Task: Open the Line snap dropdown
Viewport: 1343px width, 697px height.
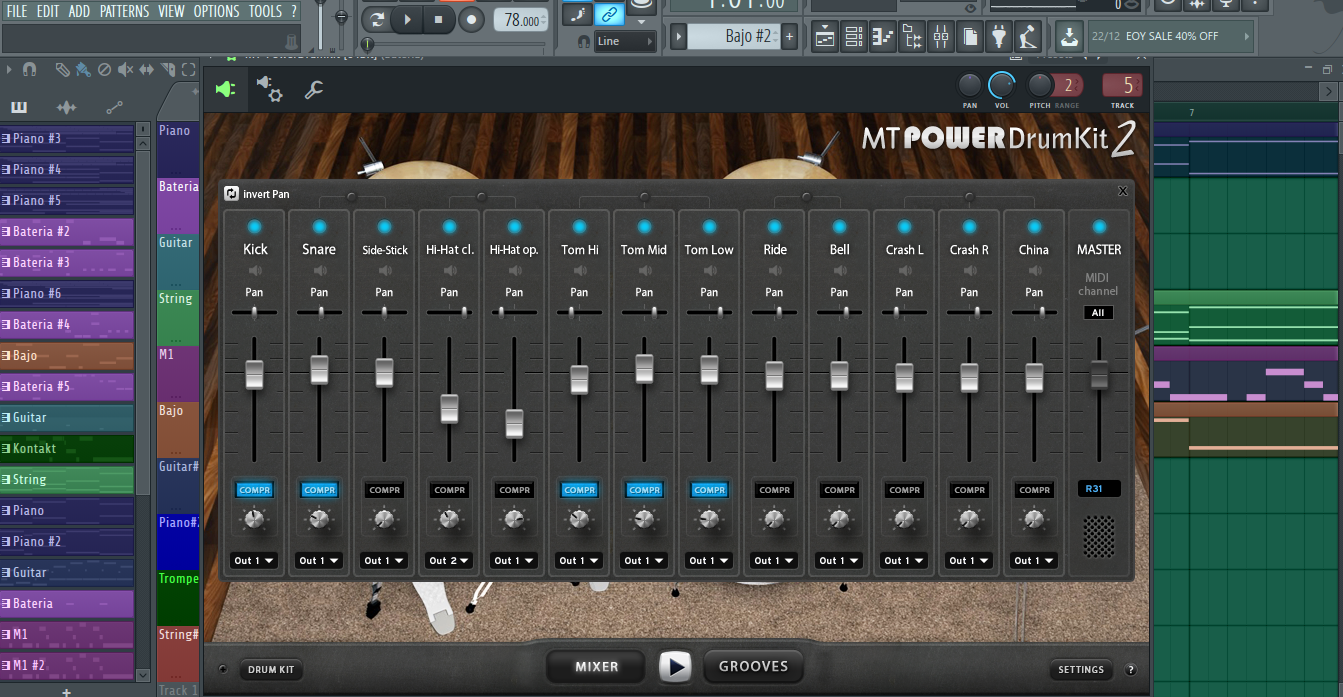Action: (625, 41)
